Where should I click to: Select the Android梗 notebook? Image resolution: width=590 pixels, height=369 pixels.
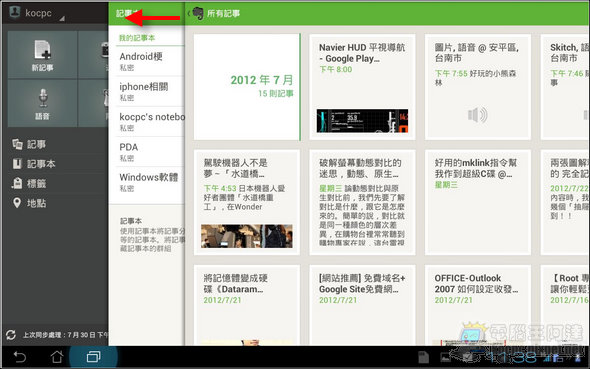[x=150, y=61]
